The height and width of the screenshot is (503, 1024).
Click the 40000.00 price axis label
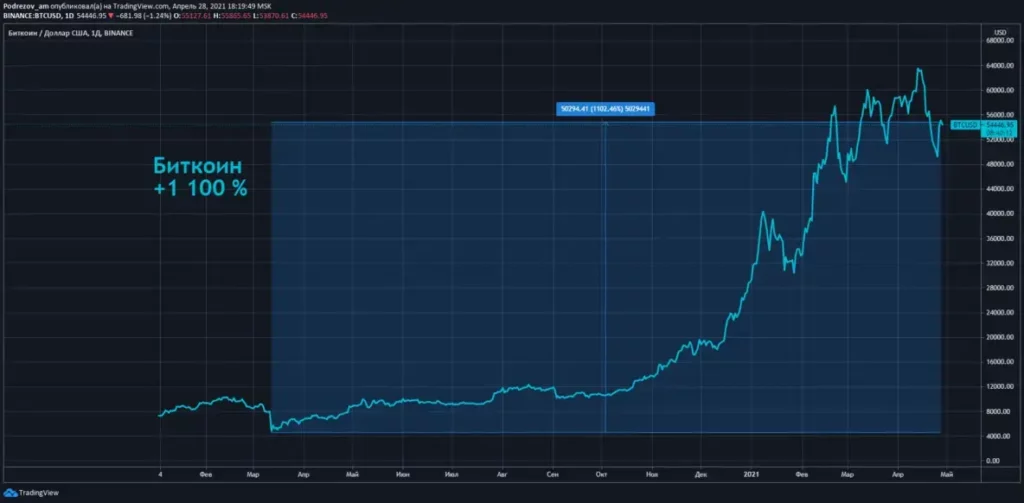pyautogui.click(x=1002, y=214)
